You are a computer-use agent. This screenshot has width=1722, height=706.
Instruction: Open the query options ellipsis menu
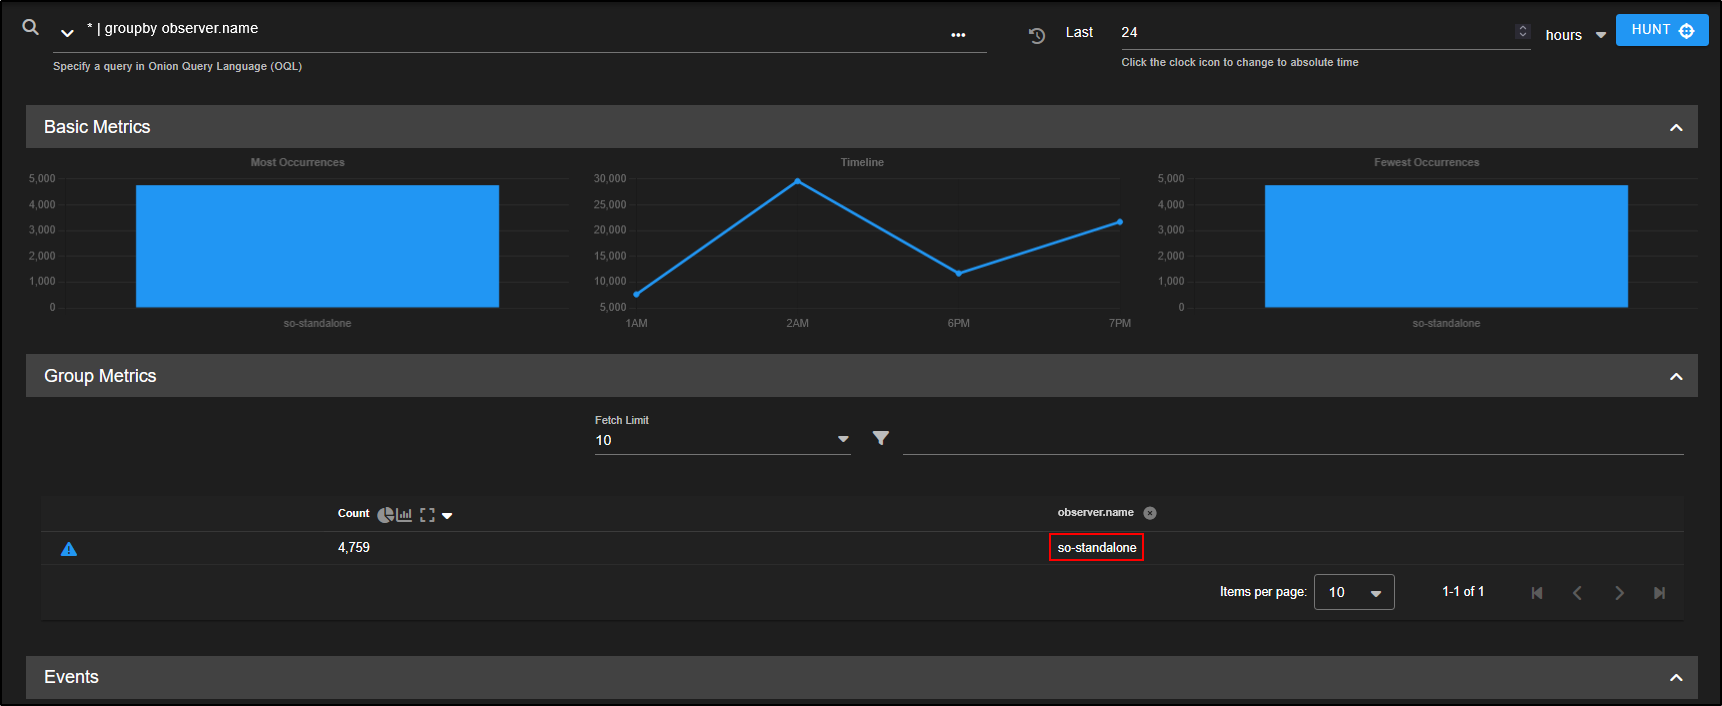point(958,35)
